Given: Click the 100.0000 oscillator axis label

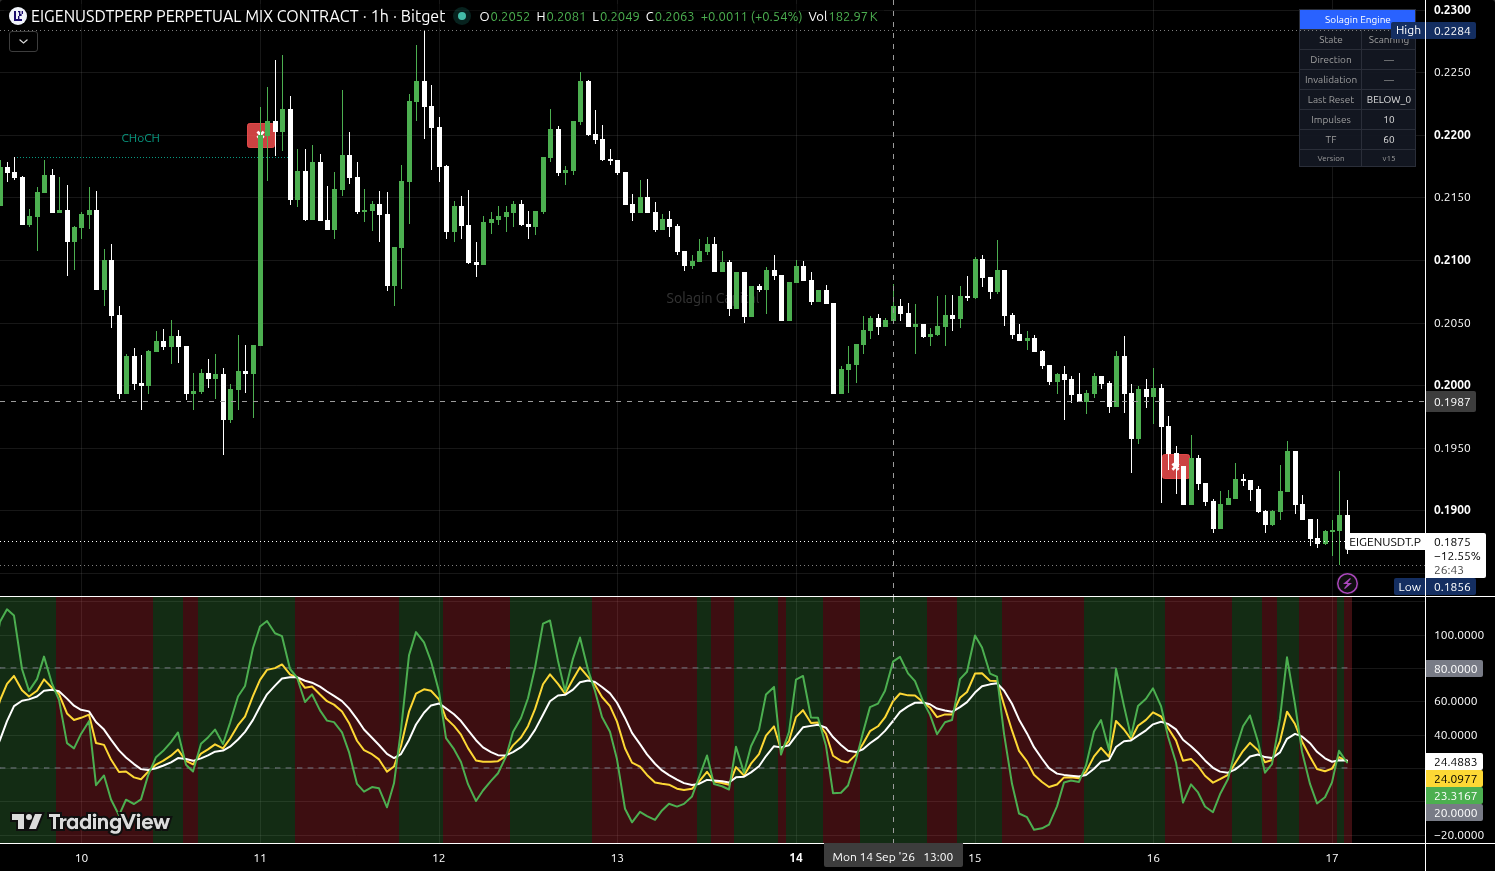Looking at the screenshot, I should coord(1459,635).
